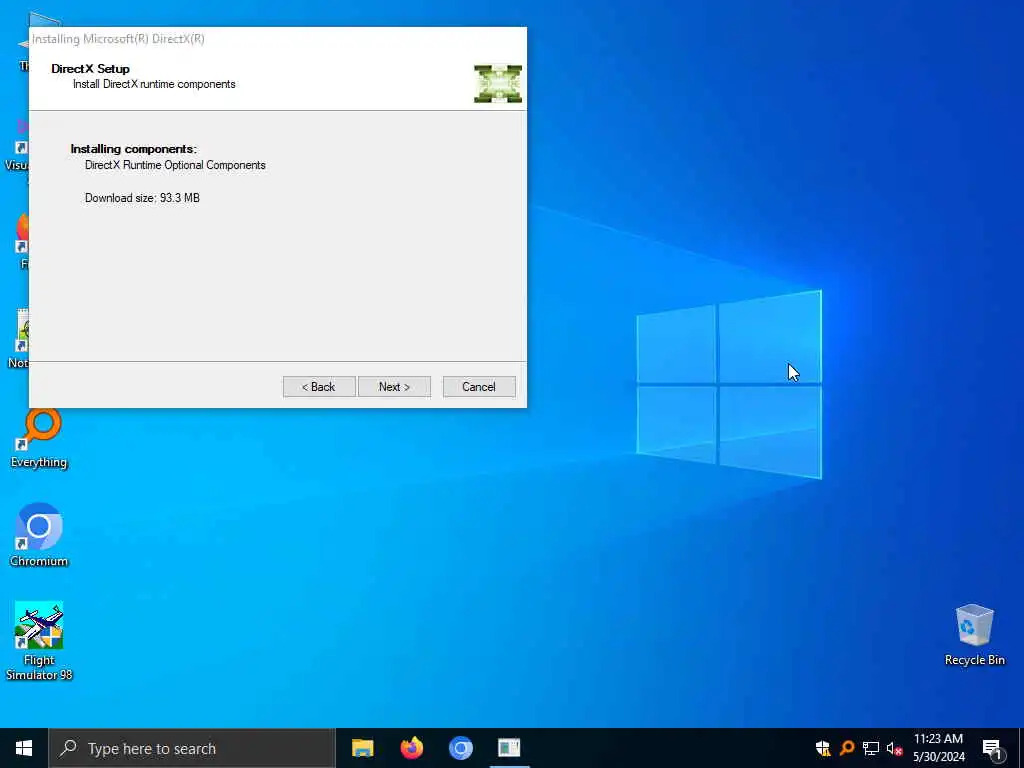The height and width of the screenshot is (768, 1024).
Task: Click 'Installing components:' heading
Action: tap(133, 149)
